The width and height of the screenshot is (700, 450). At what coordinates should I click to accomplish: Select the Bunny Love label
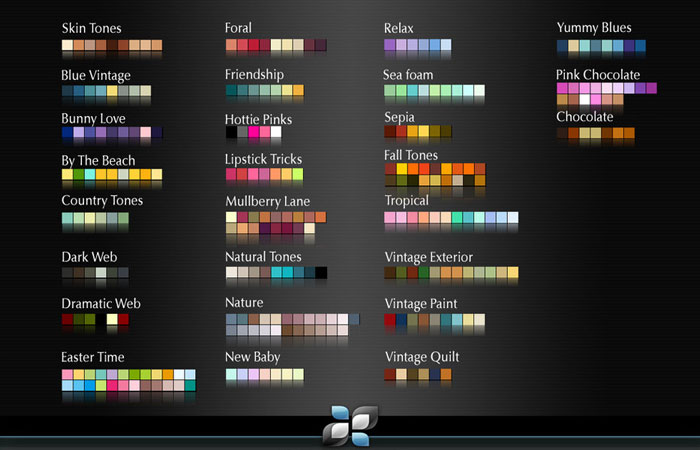tap(93, 118)
